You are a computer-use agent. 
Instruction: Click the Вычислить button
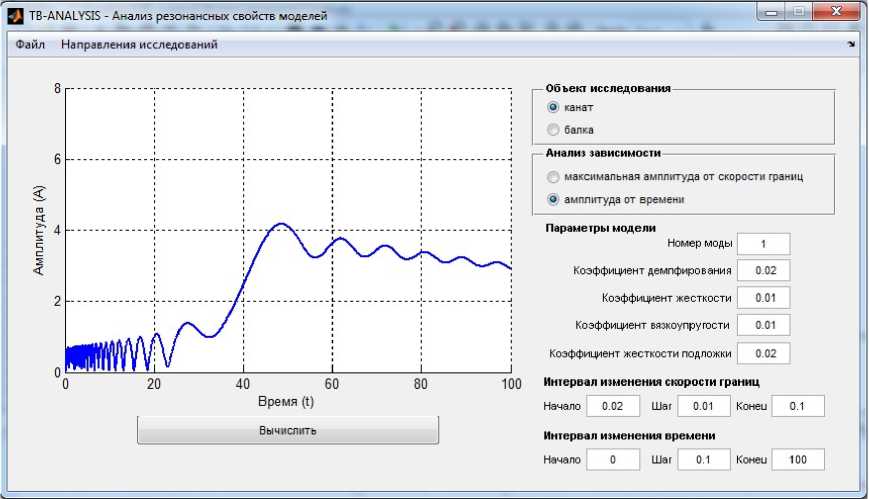coord(288,430)
